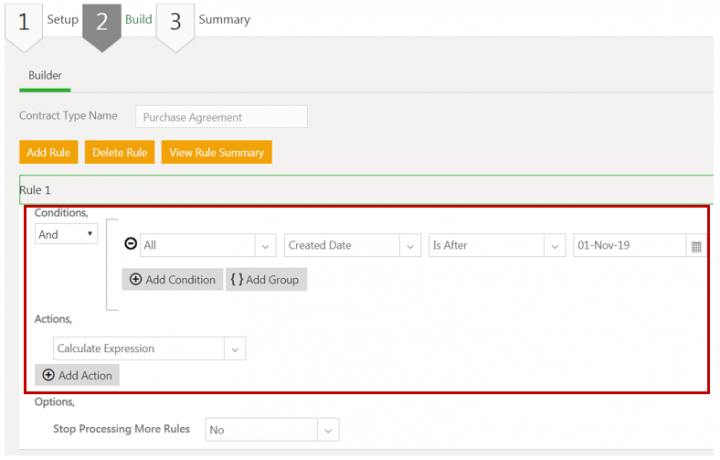Screen dimensions: 720x460
Task: Click the remove condition minus icon
Action: click(130, 244)
